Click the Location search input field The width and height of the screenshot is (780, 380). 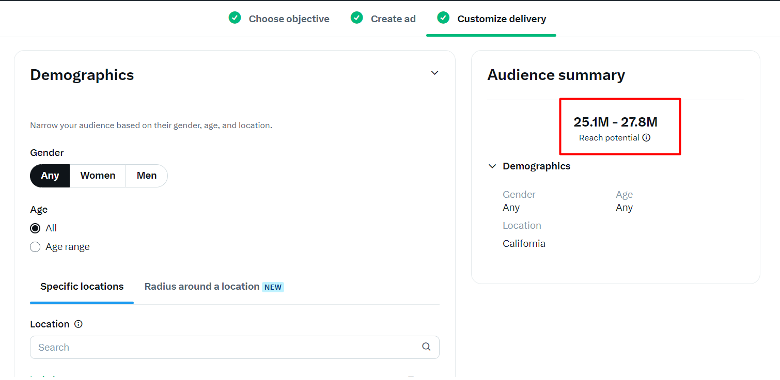(x=235, y=347)
